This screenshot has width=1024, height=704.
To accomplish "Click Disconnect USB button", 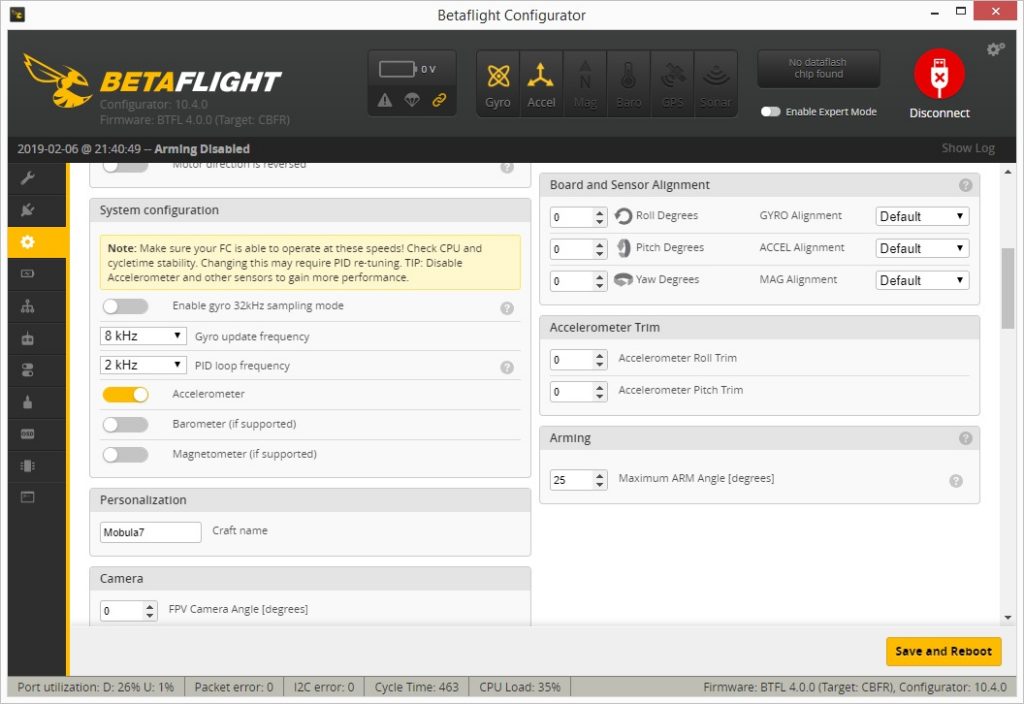I will [939, 84].
